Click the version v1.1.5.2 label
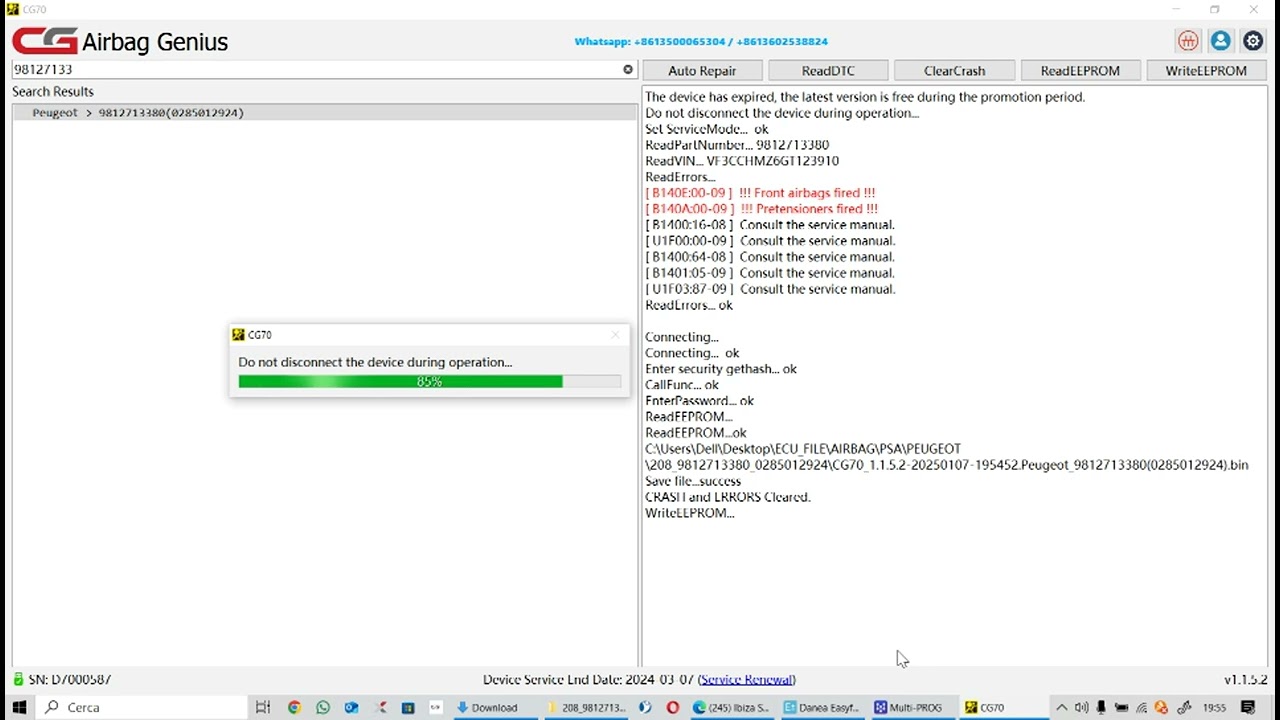Image resolution: width=1280 pixels, height=720 pixels. click(1245, 680)
